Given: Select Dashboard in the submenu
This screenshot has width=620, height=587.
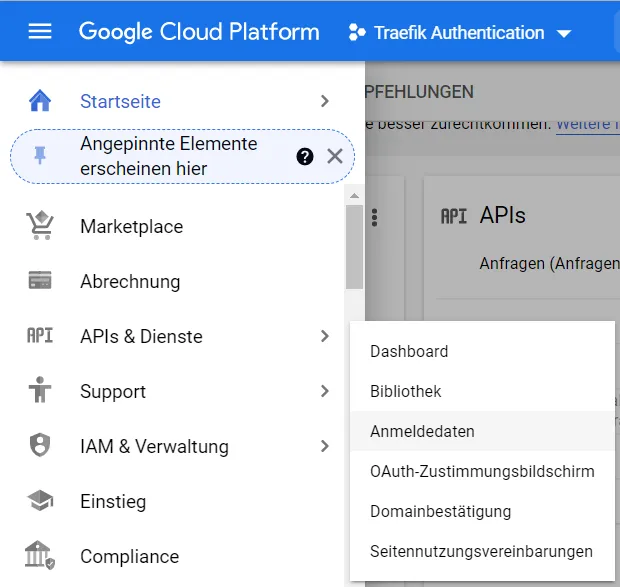Looking at the screenshot, I should click(x=482, y=351).
